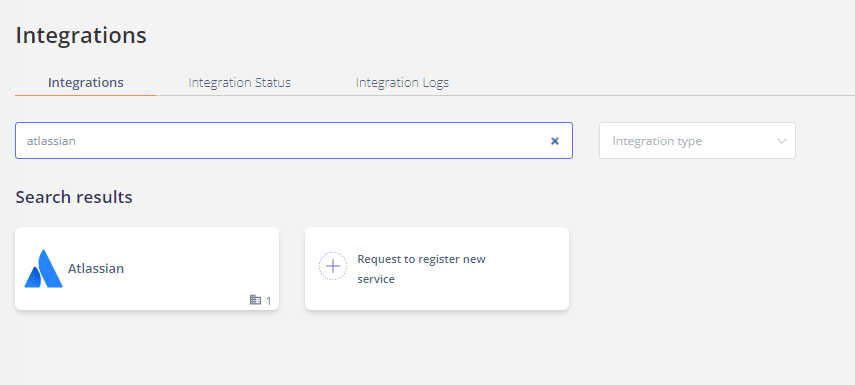Click the count 1 on Atlassian card

(268, 300)
